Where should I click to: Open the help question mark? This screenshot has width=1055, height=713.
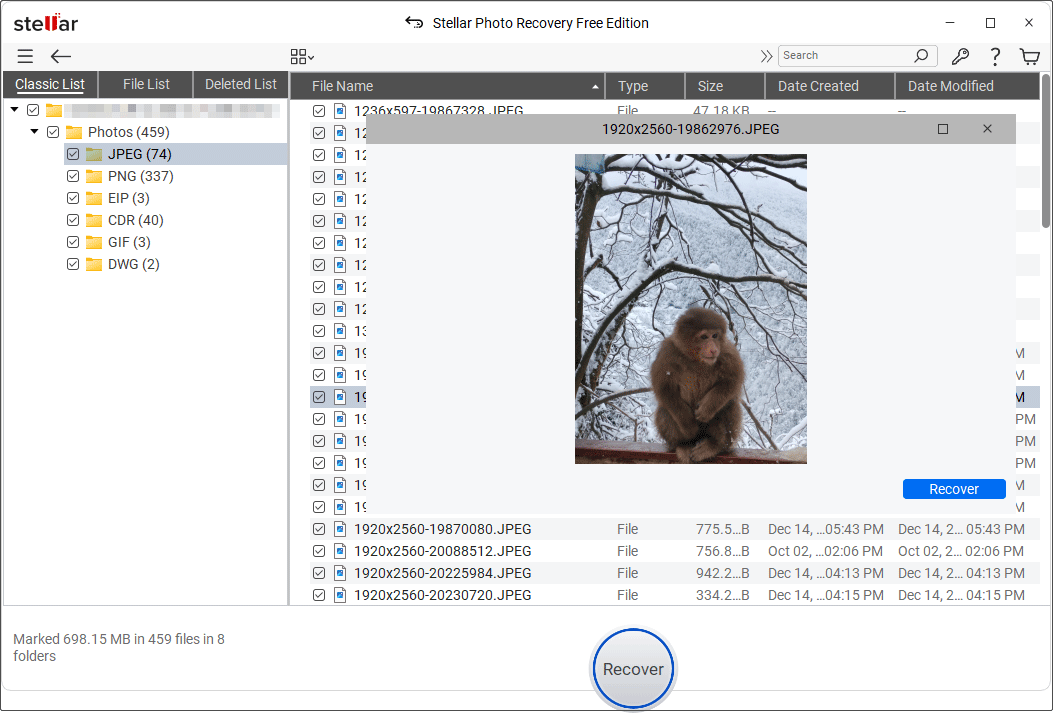click(995, 57)
